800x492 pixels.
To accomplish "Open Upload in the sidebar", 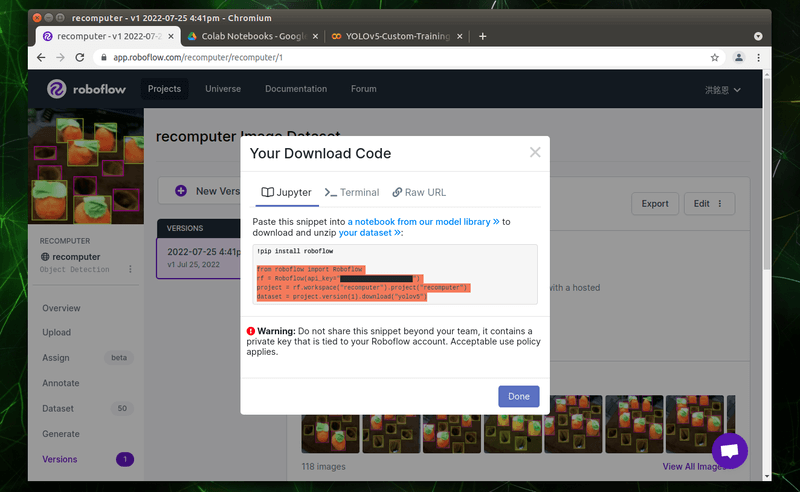I will click(57, 332).
